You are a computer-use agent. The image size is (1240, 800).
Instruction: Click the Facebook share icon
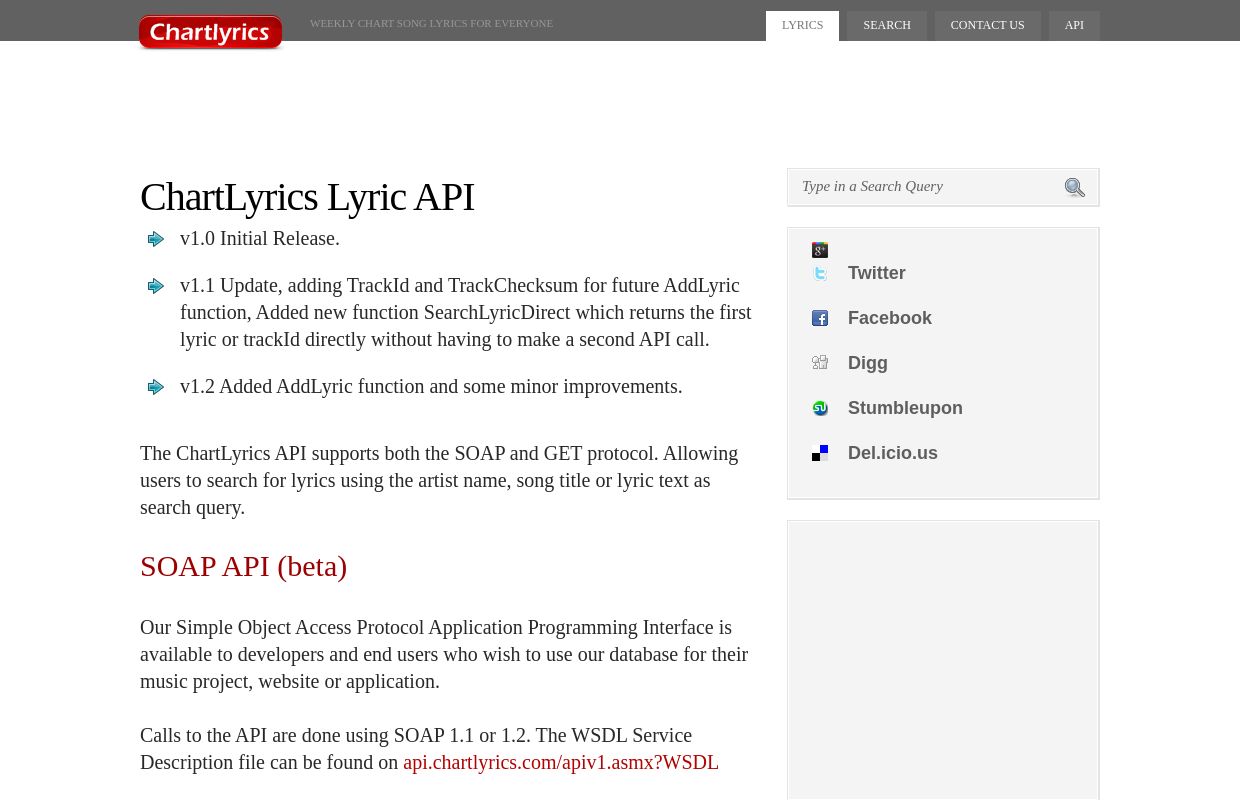pos(820,318)
